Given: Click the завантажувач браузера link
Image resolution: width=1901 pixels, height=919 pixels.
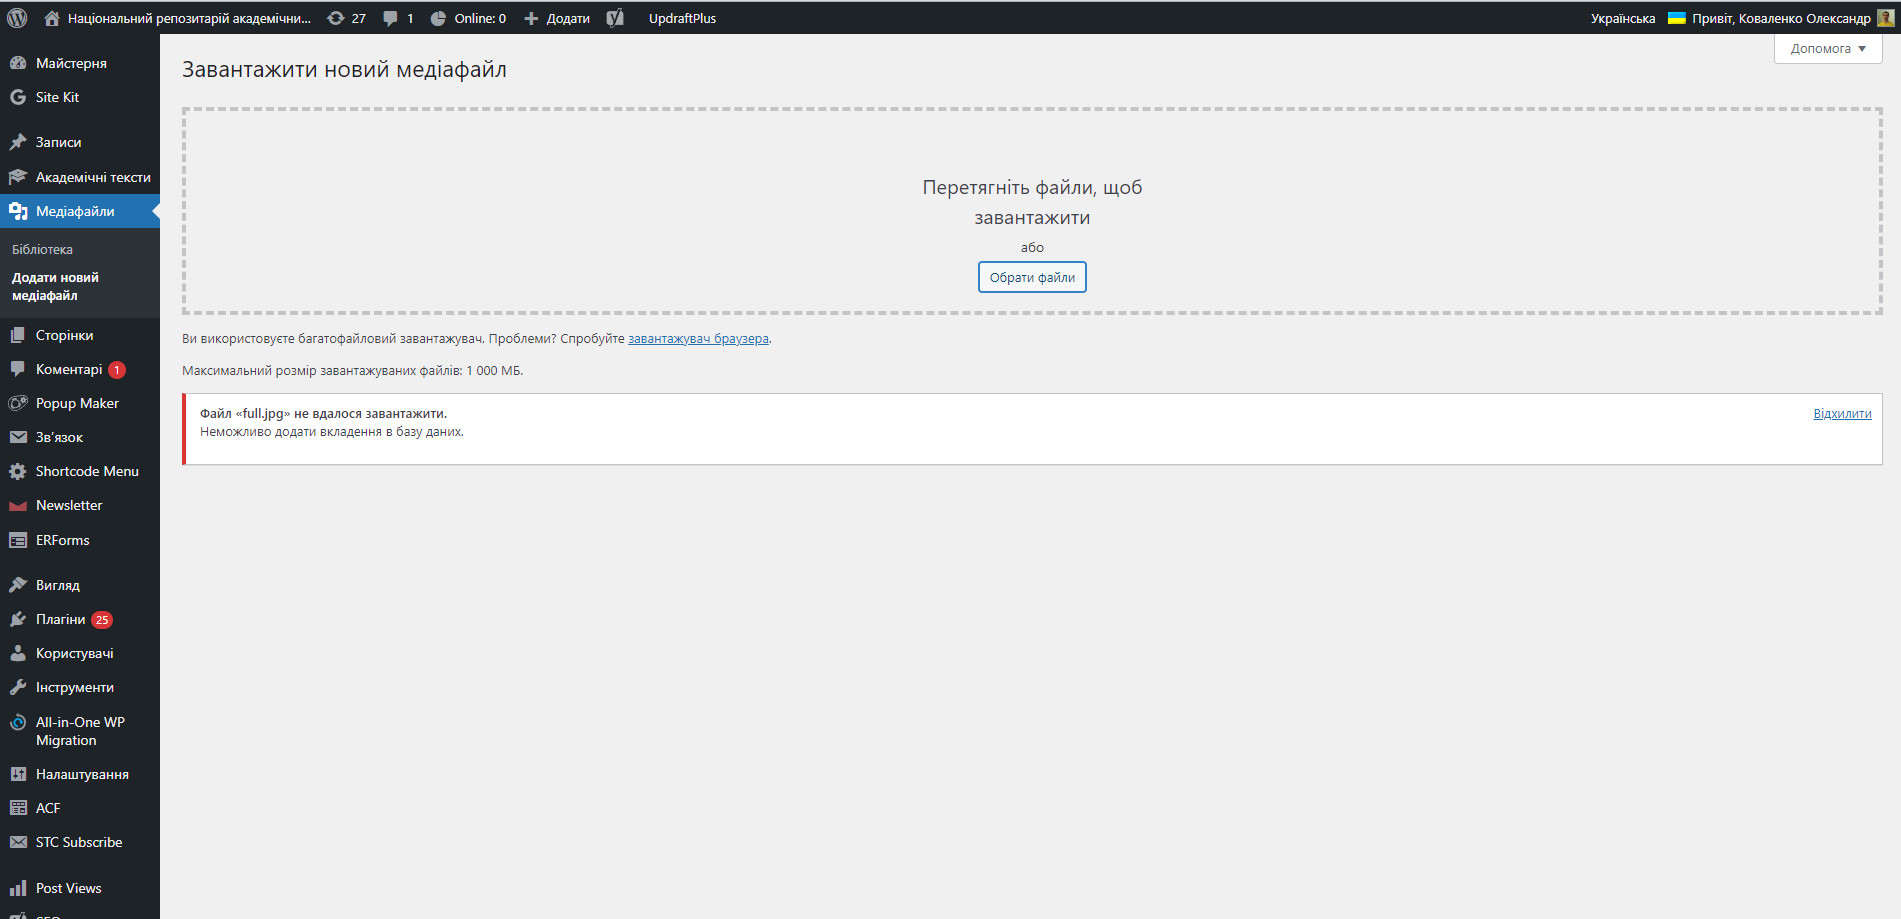Looking at the screenshot, I should tap(698, 339).
